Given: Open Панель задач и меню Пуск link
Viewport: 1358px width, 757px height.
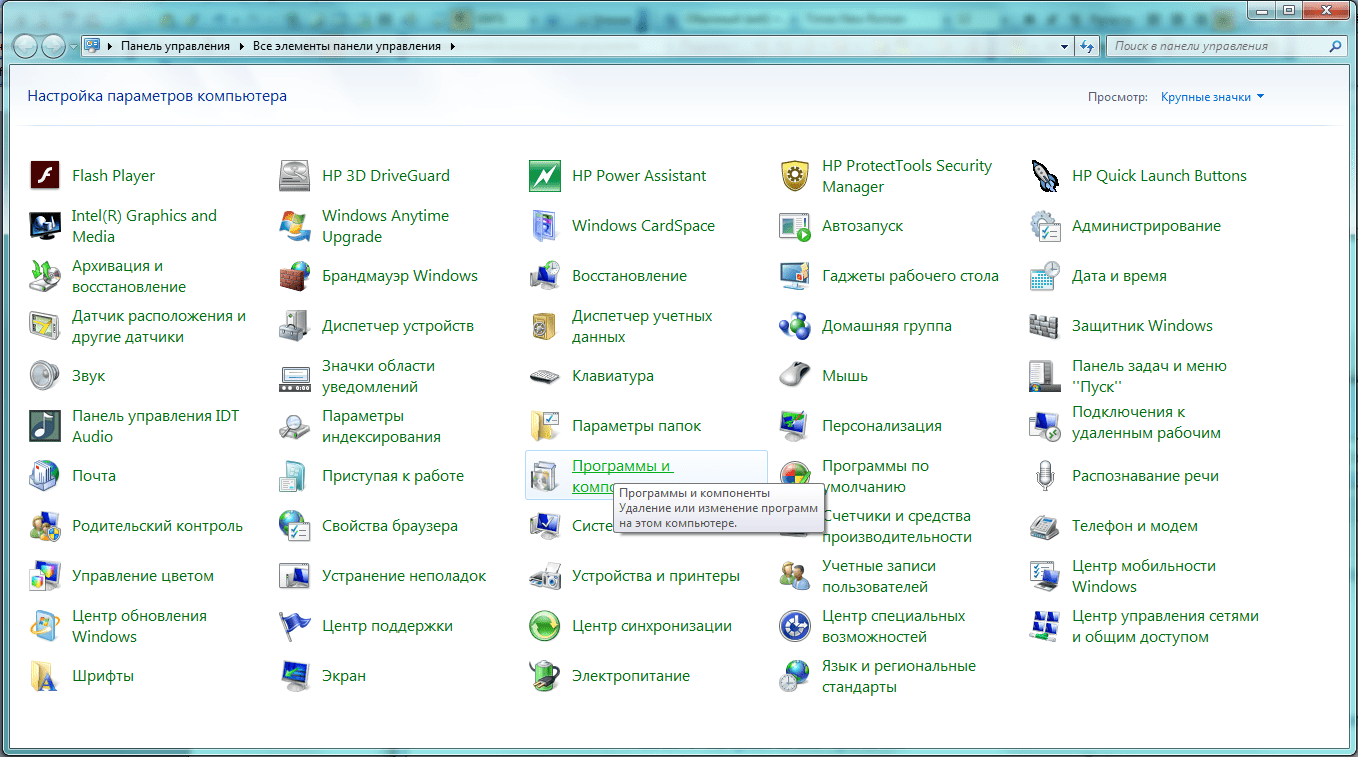Looking at the screenshot, I should point(1149,376).
